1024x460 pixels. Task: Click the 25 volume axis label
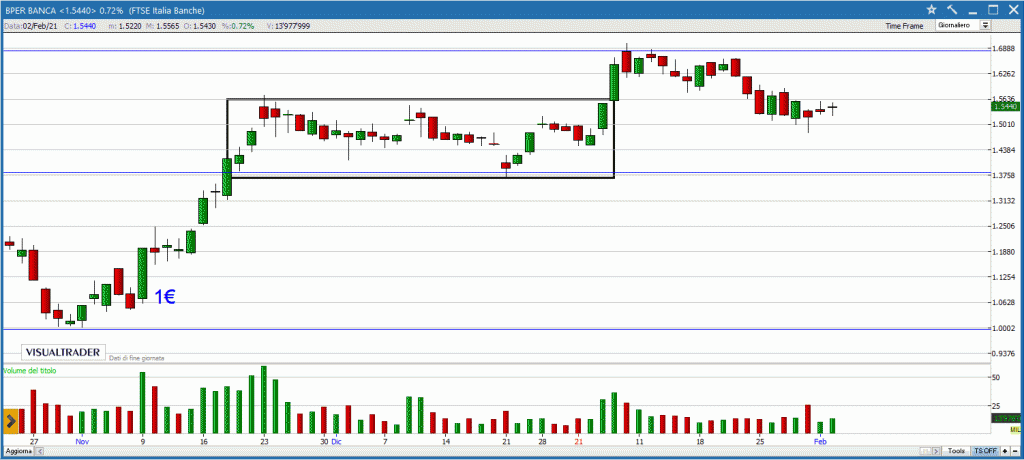(x=996, y=405)
